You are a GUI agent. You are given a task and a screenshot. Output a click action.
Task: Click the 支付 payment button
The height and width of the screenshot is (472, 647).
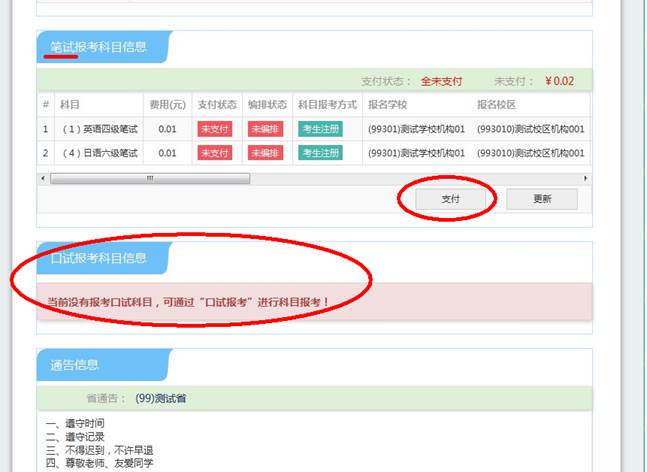click(x=450, y=199)
